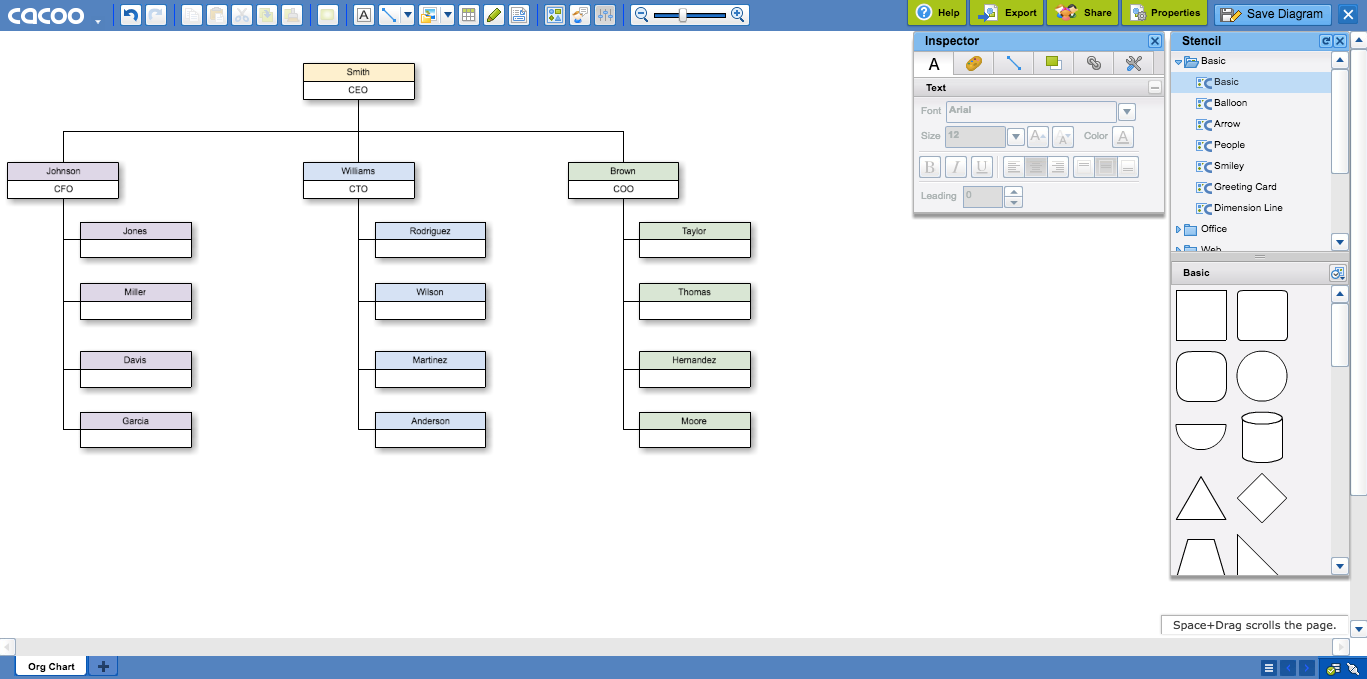The width and height of the screenshot is (1367, 679).
Task: Select the freehand Pencil tool
Action: coord(493,15)
